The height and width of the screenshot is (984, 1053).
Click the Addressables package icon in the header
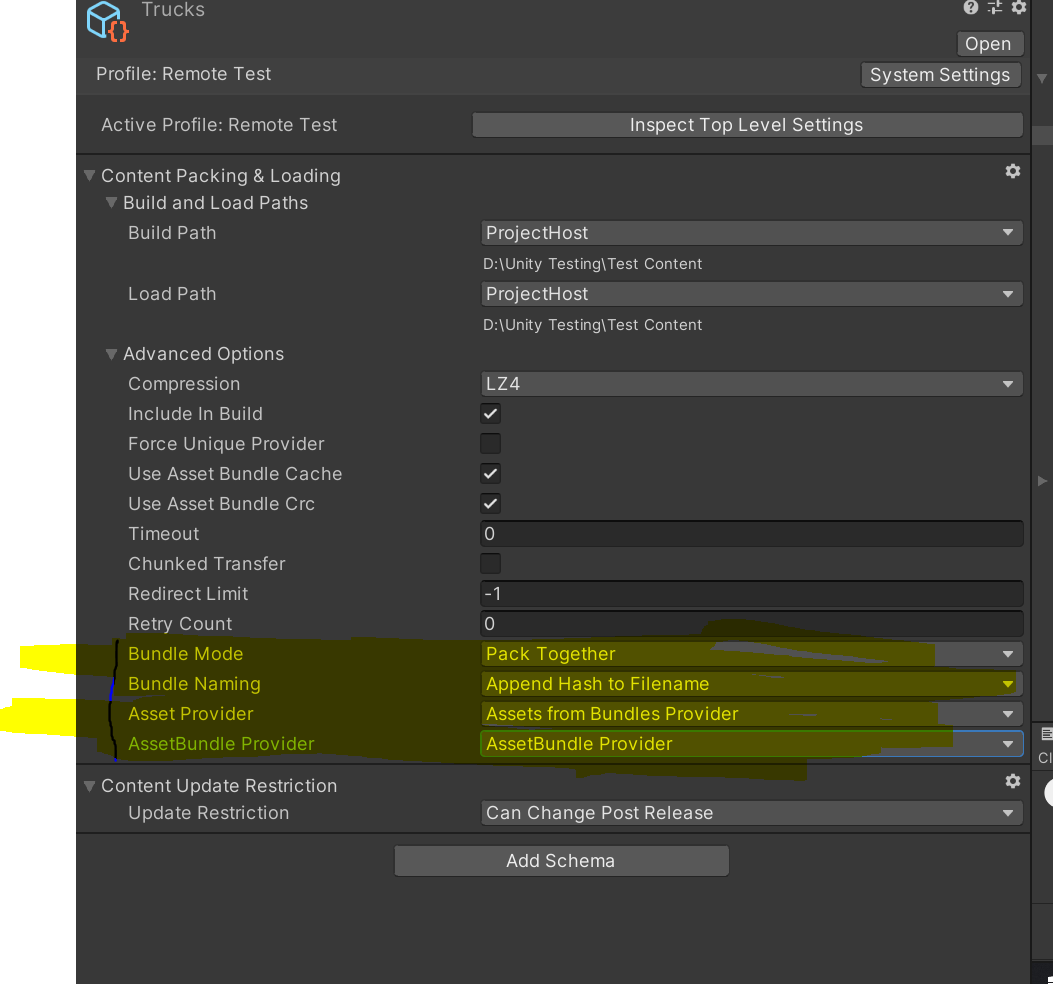(x=107, y=21)
